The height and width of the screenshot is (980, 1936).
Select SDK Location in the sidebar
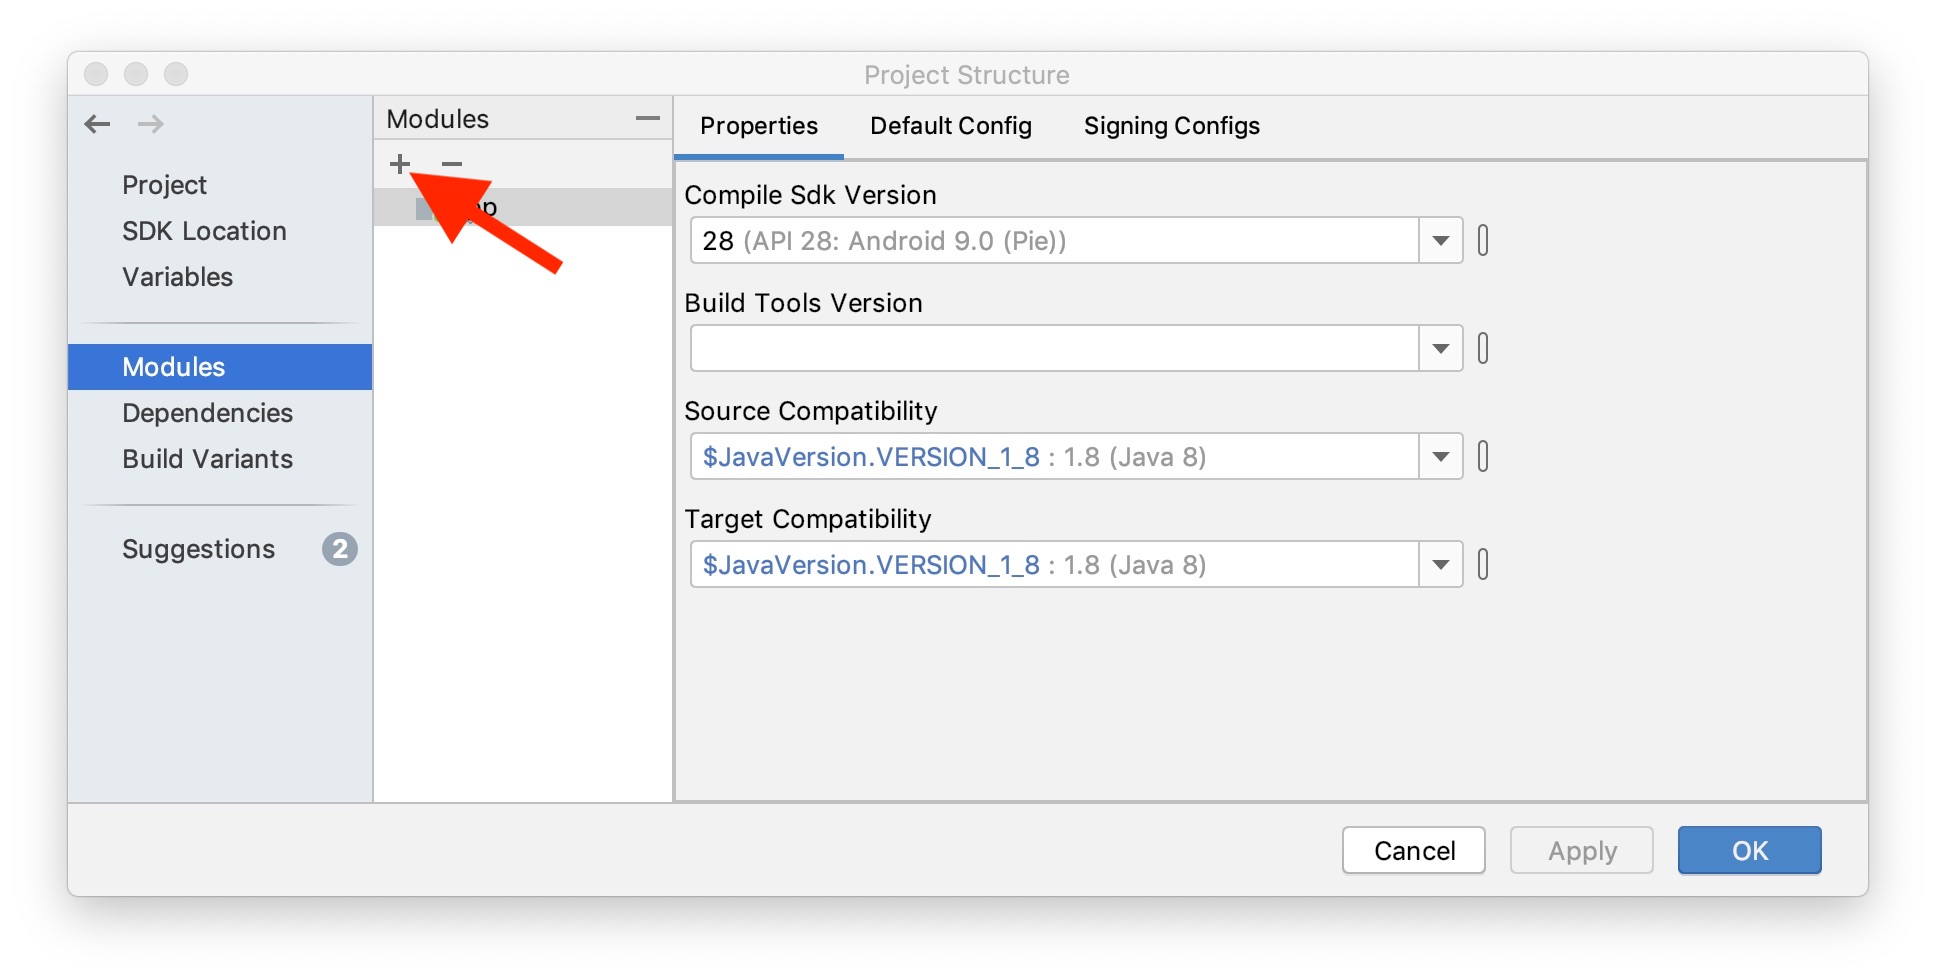click(x=205, y=231)
